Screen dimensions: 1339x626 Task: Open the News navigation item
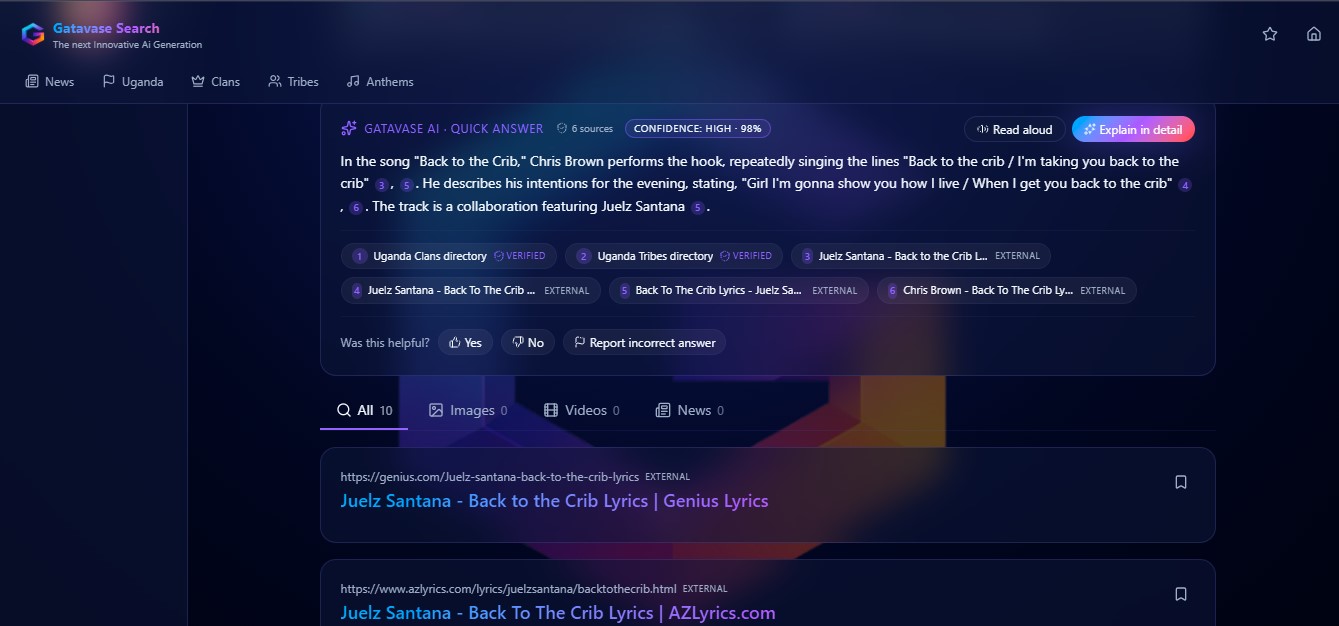[x=49, y=82]
